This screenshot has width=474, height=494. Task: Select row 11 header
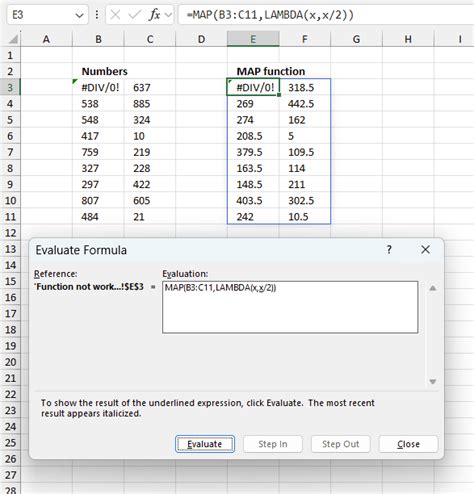click(10, 217)
